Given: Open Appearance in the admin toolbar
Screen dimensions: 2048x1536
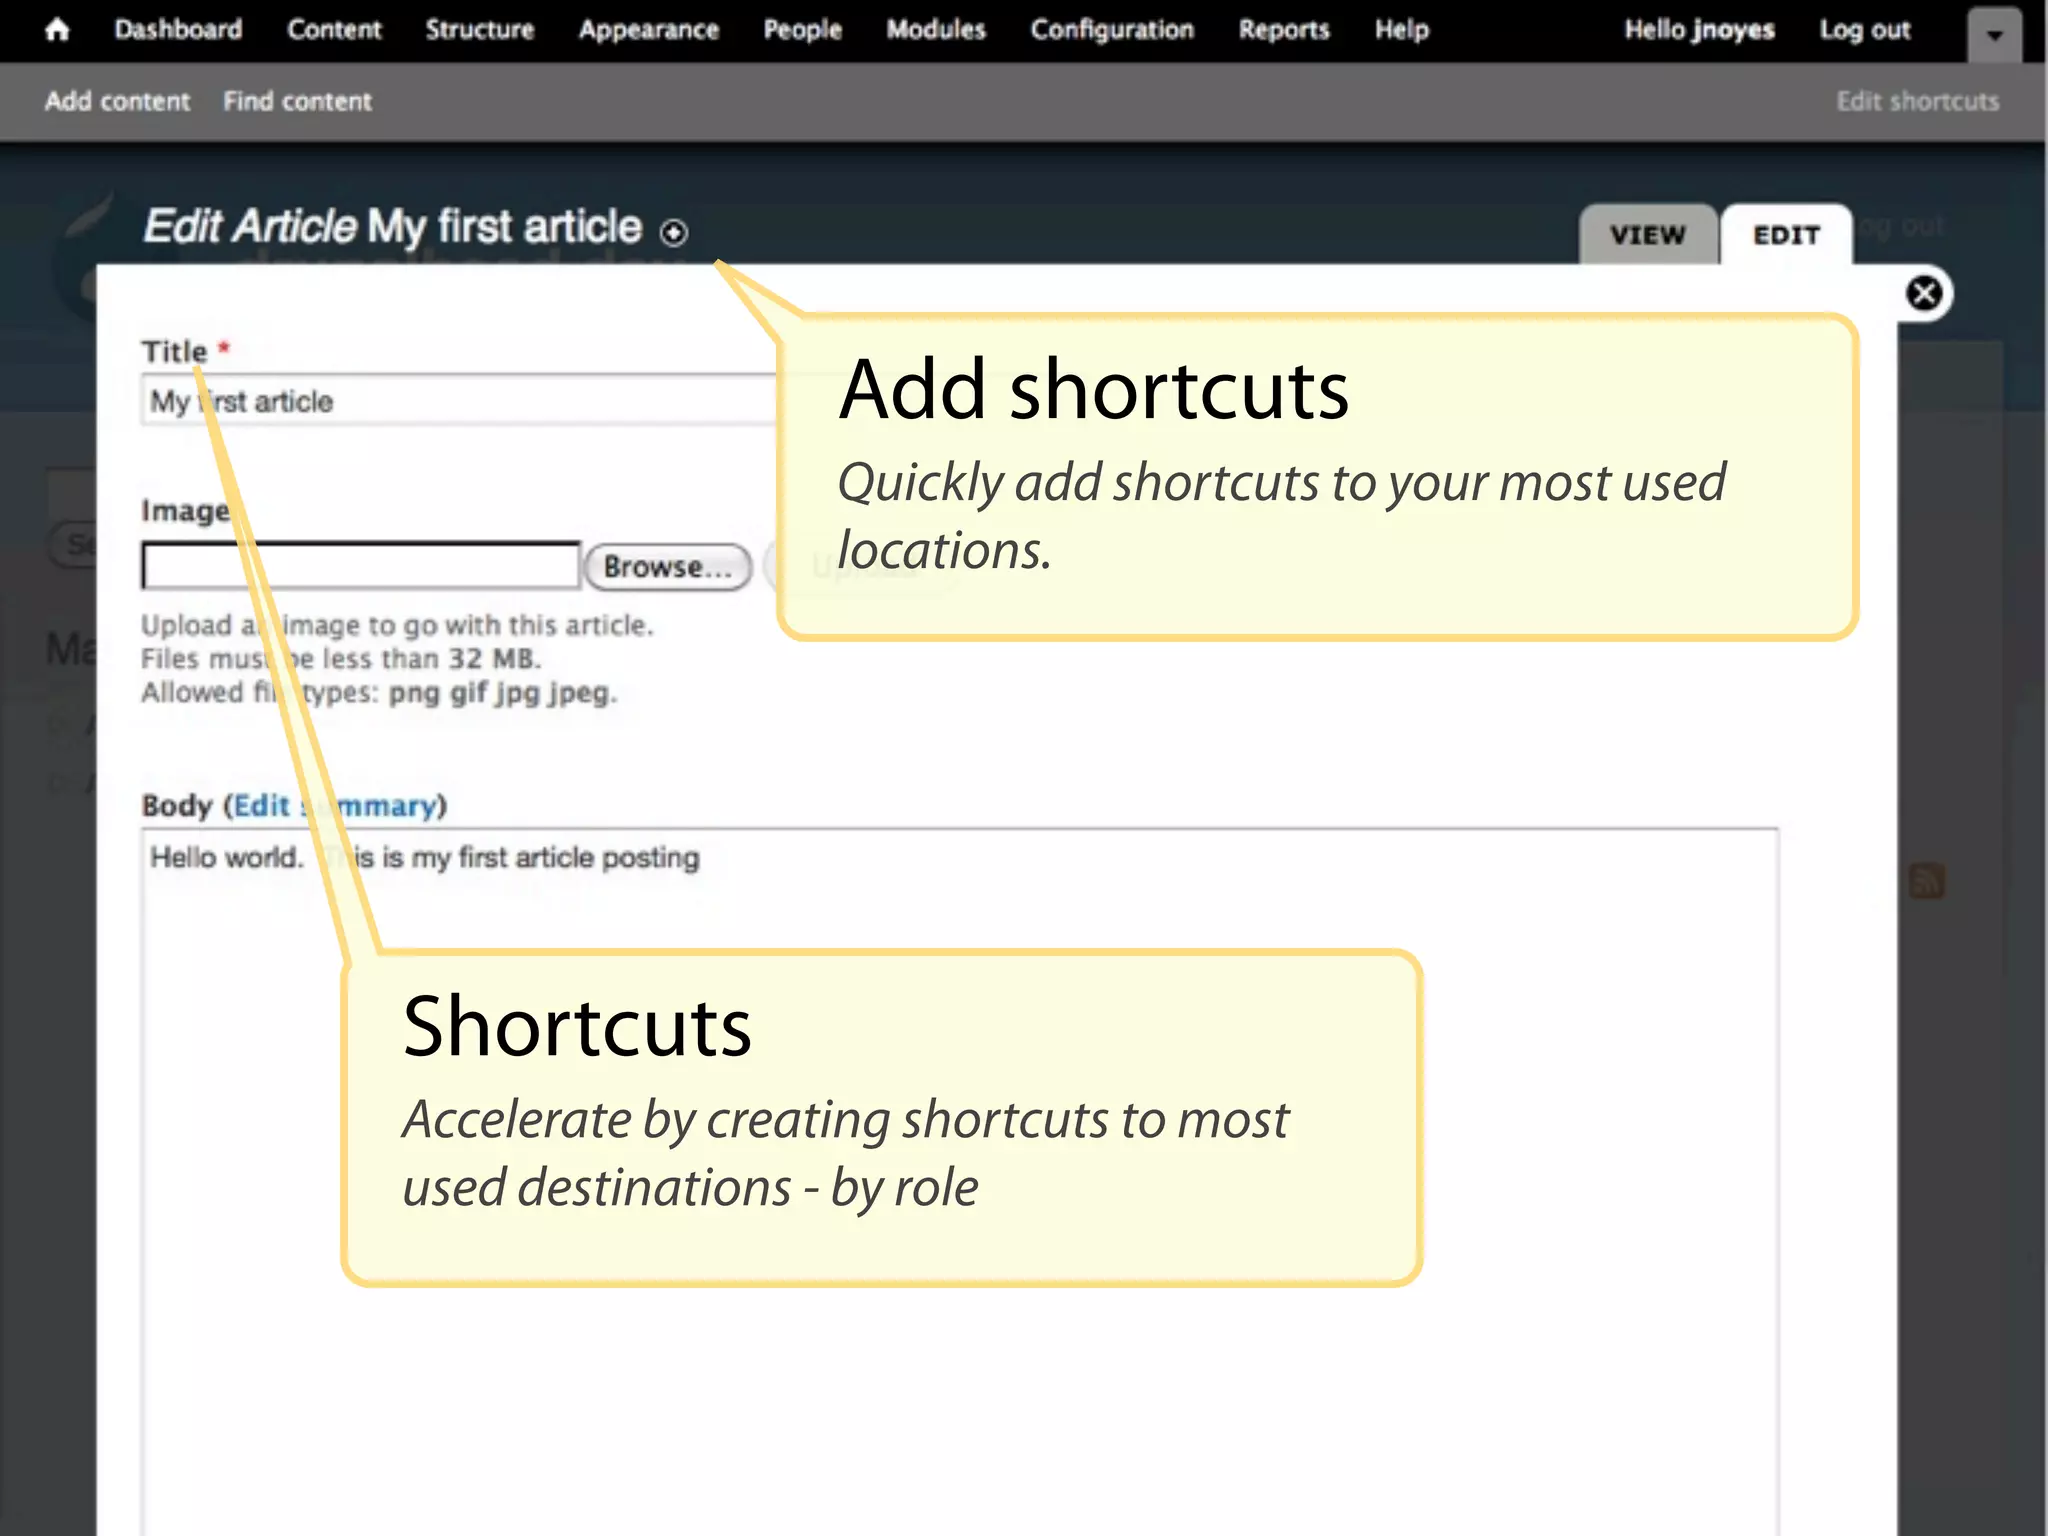Looking at the screenshot, I should [x=648, y=30].
